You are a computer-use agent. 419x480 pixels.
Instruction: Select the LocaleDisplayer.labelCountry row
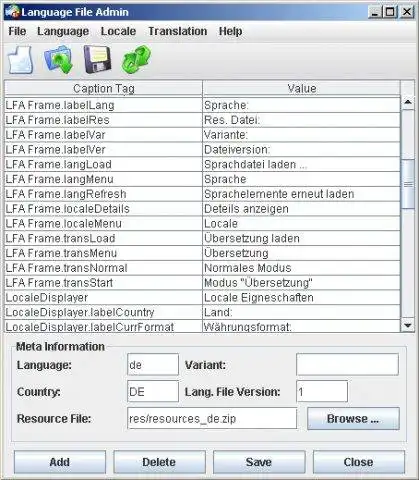pos(202,312)
